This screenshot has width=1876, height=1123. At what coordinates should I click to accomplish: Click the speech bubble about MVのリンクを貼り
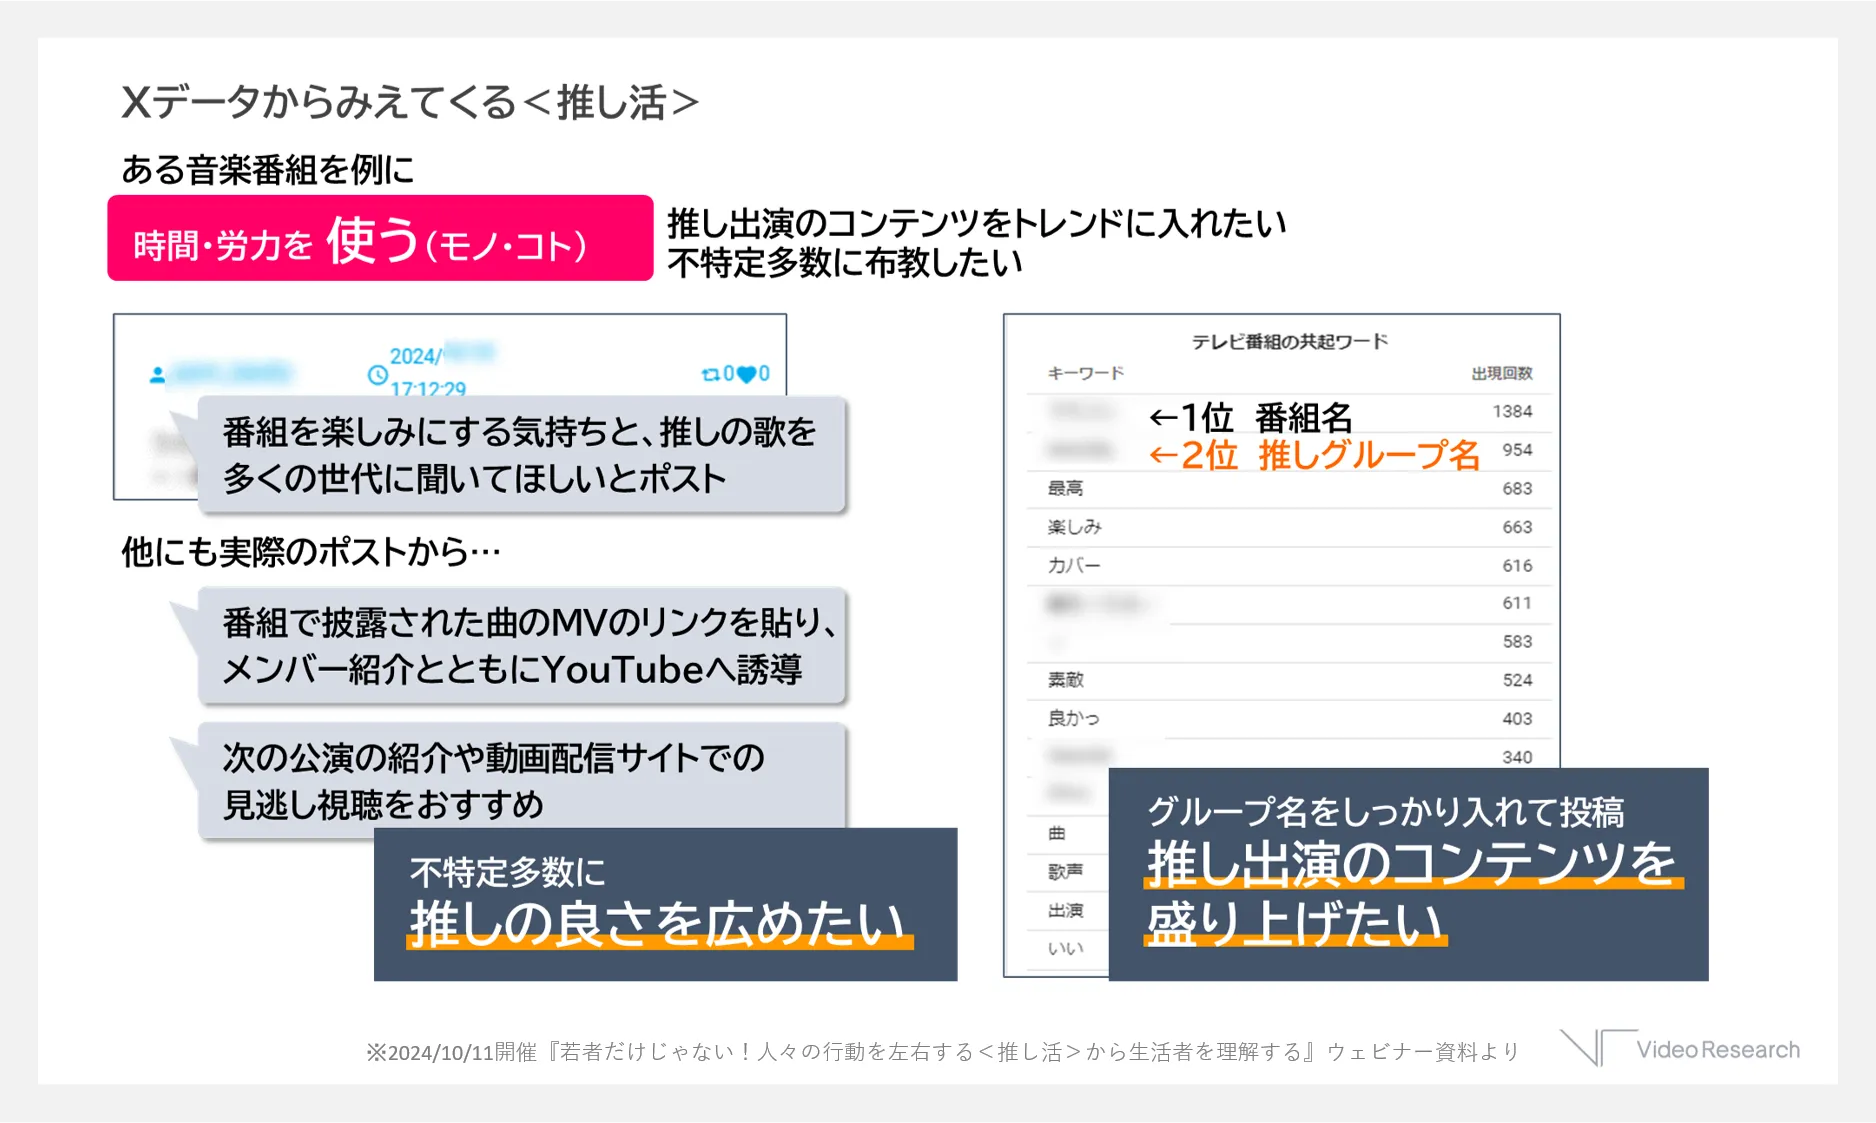pos(521,645)
